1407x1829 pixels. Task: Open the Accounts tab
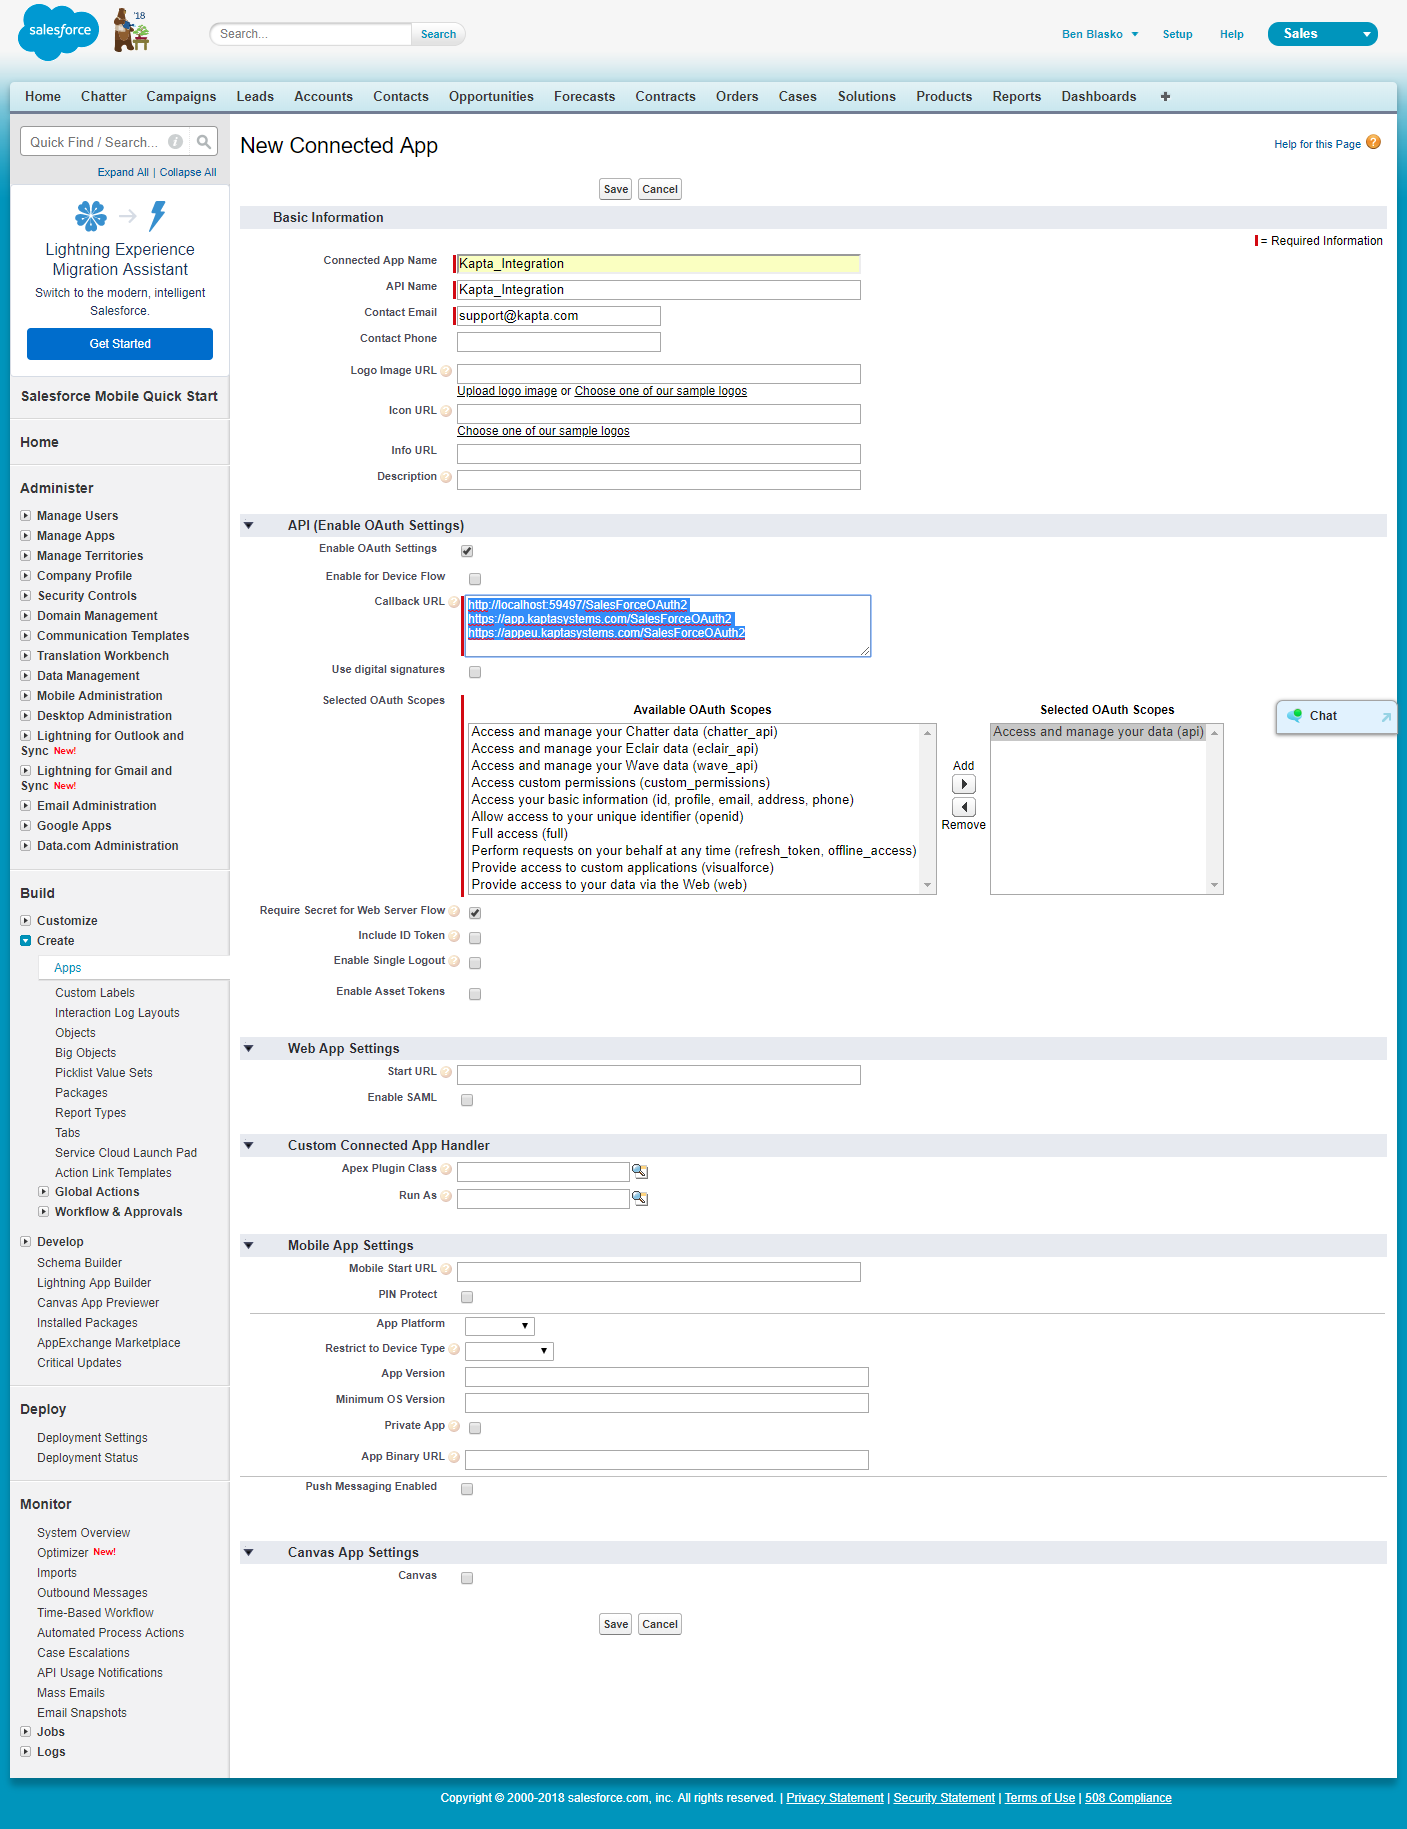click(x=323, y=97)
